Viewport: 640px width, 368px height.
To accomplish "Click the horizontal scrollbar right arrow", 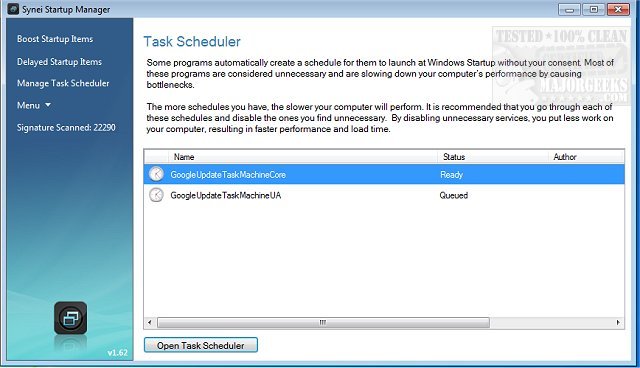I will (x=618, y=323).
